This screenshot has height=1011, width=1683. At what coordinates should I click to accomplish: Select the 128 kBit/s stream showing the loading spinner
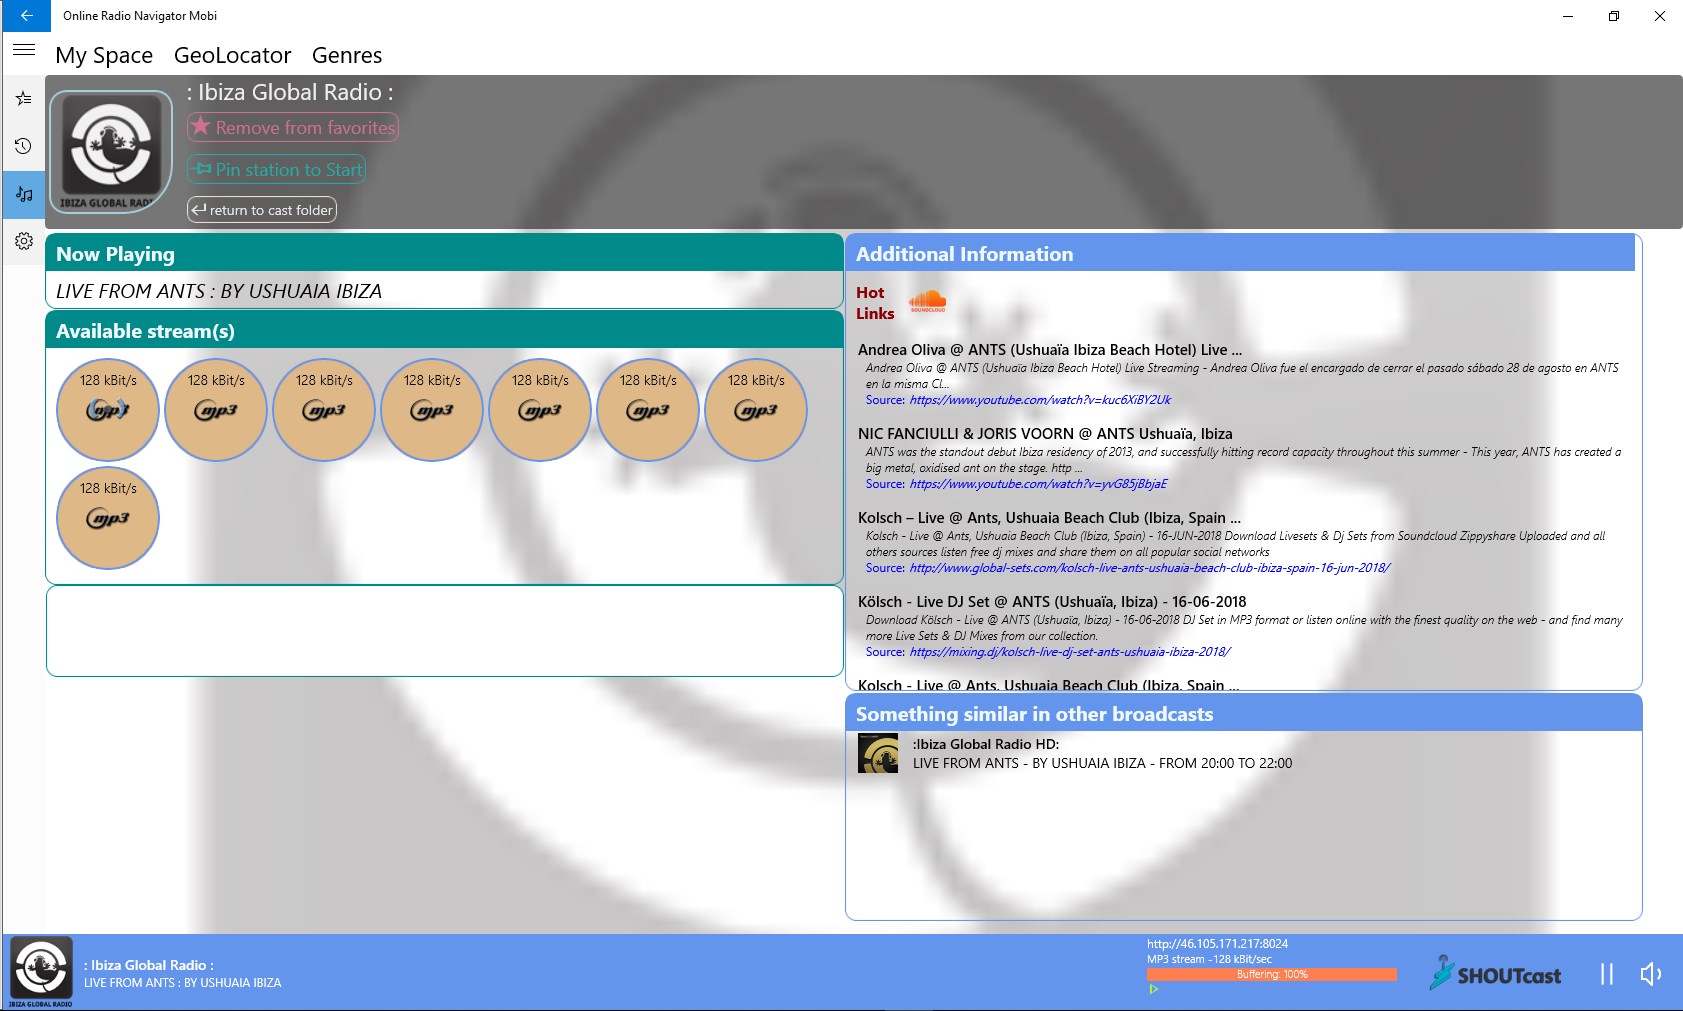(108, 409)
